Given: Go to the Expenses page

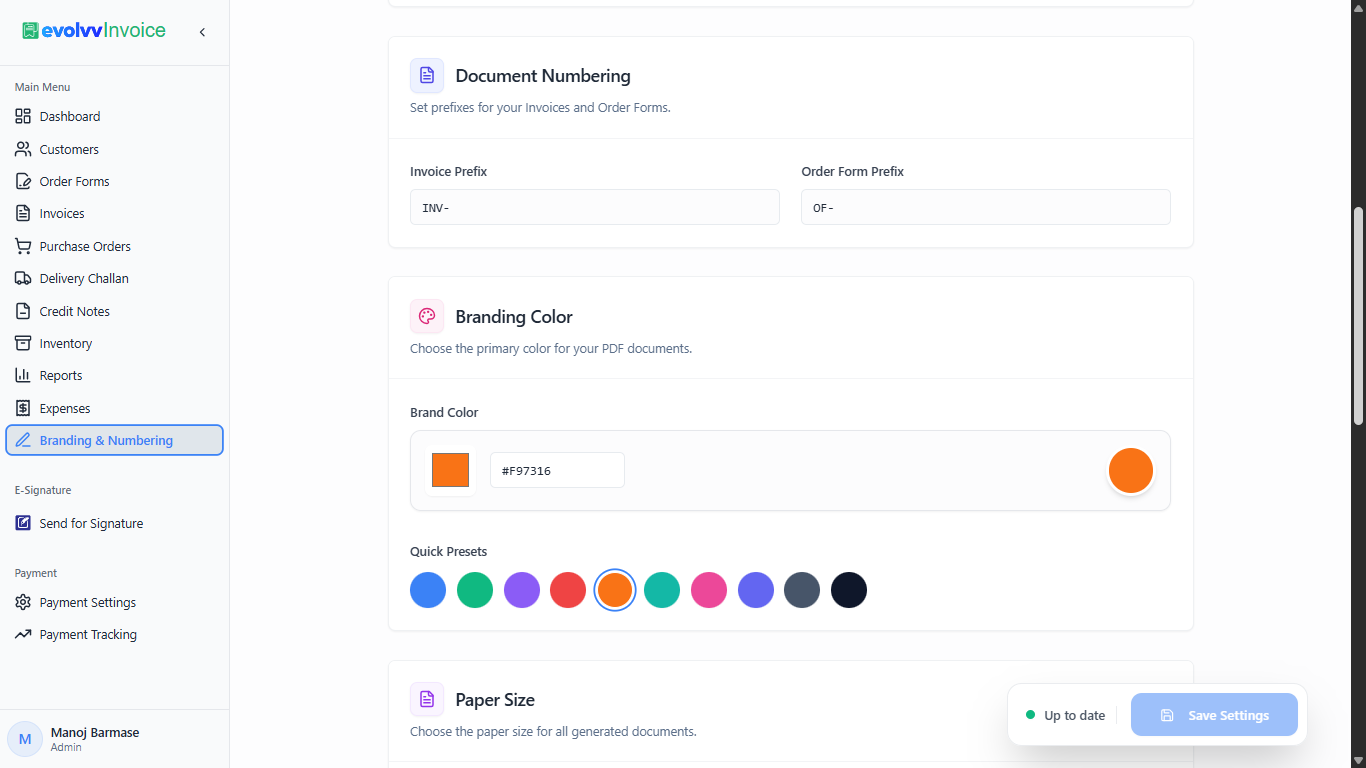Looking at the screenshot, I should [x=65, y=408].
